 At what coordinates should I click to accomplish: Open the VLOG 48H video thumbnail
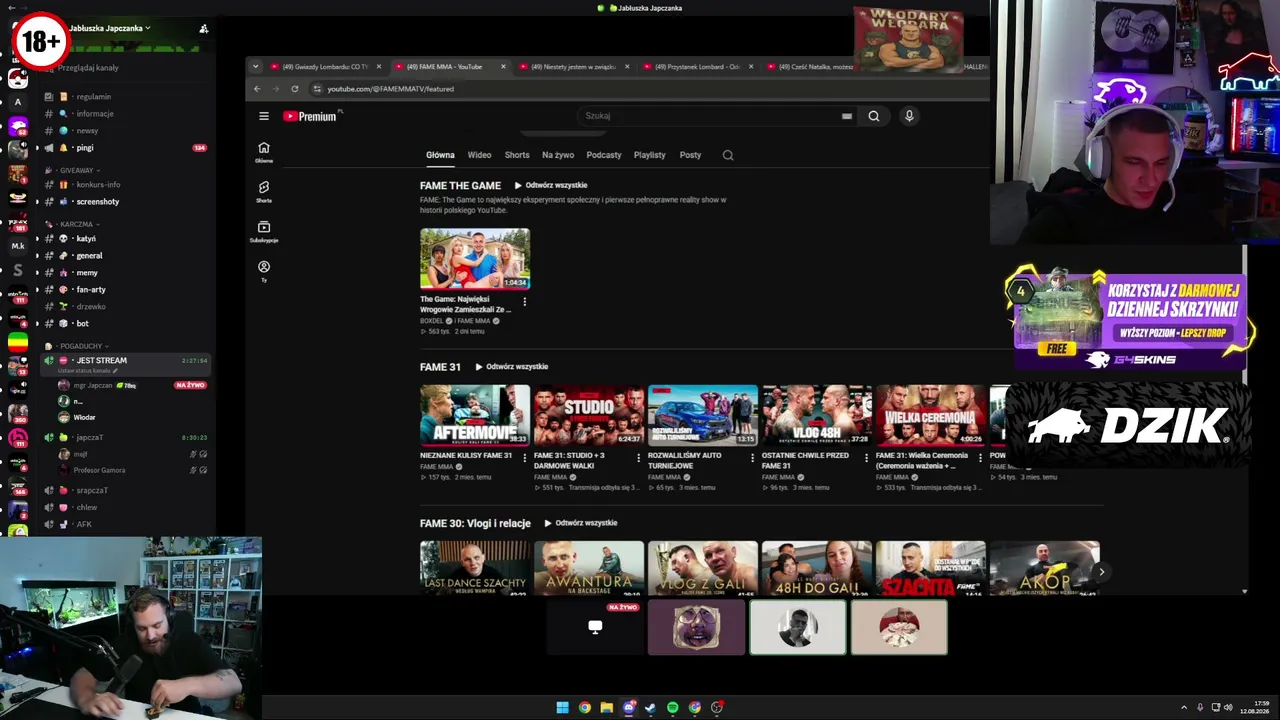tap(817, 415)
